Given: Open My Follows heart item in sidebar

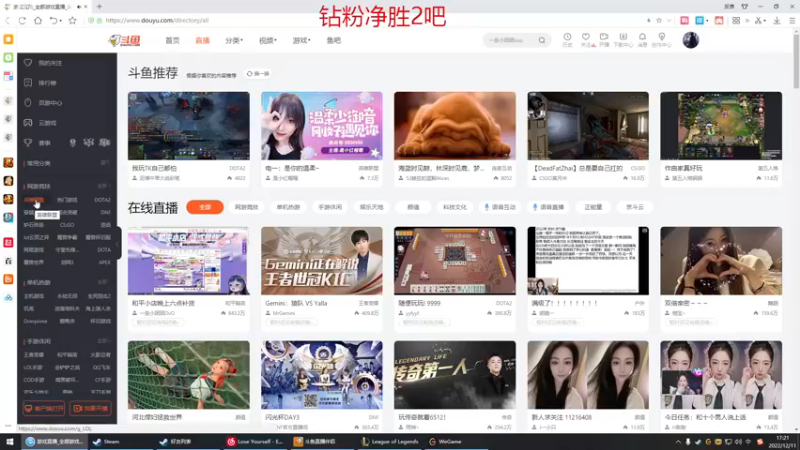Looking at the screenshot, I should click(43, 63).
